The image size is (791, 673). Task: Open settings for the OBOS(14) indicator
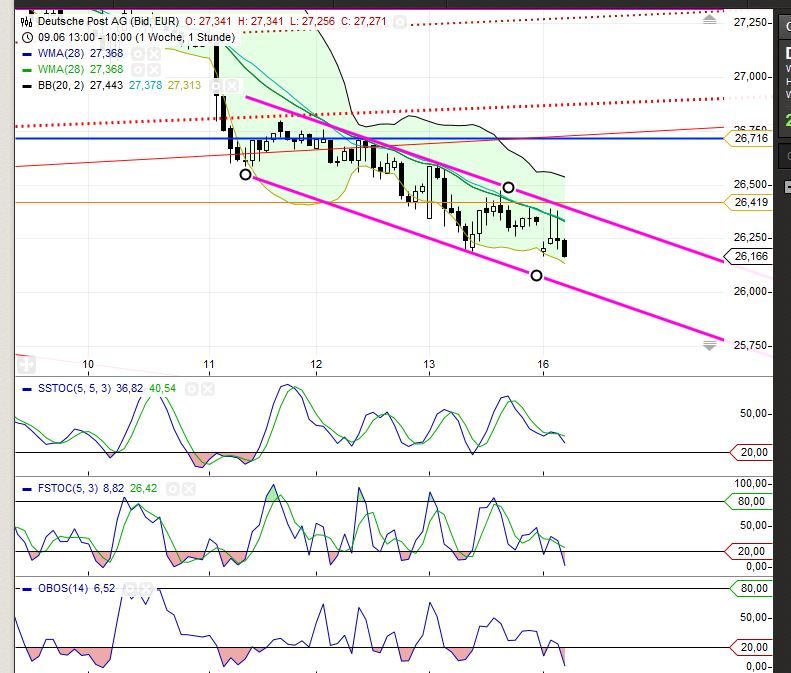click(x=130, y=589)
